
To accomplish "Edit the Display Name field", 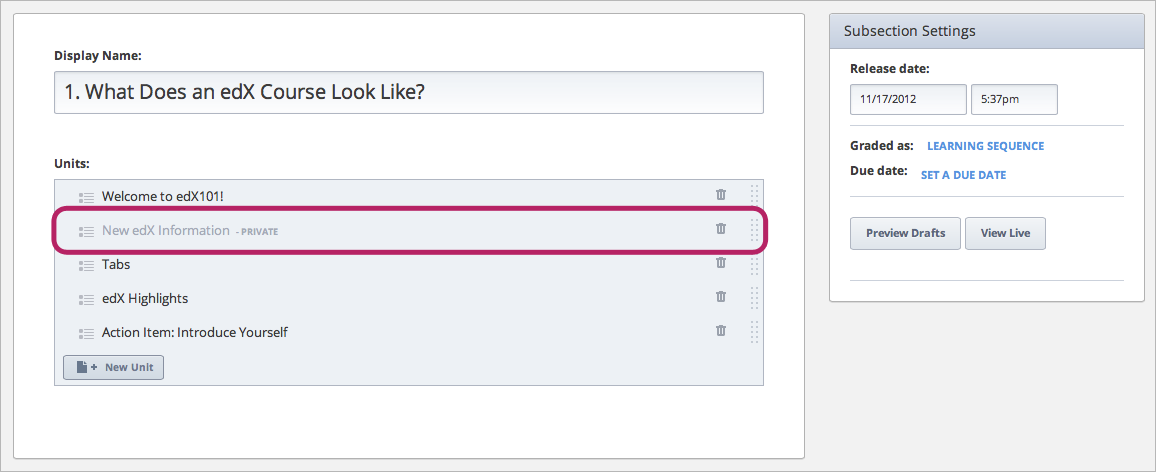I will 408,92.
